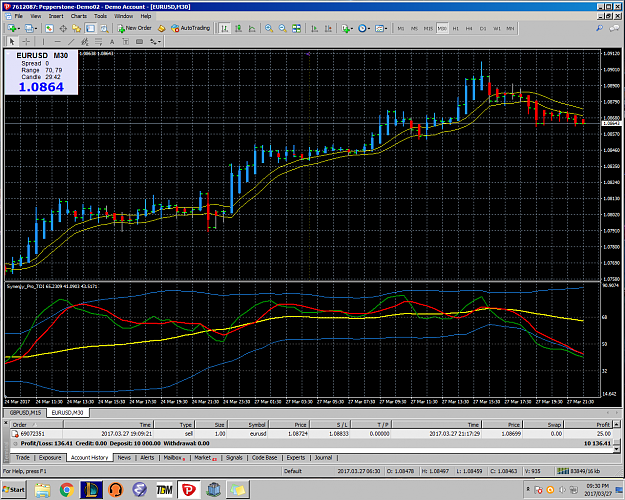625x500 pixels.
Task: Select the crosshair tool
Action: coord(26,41)
